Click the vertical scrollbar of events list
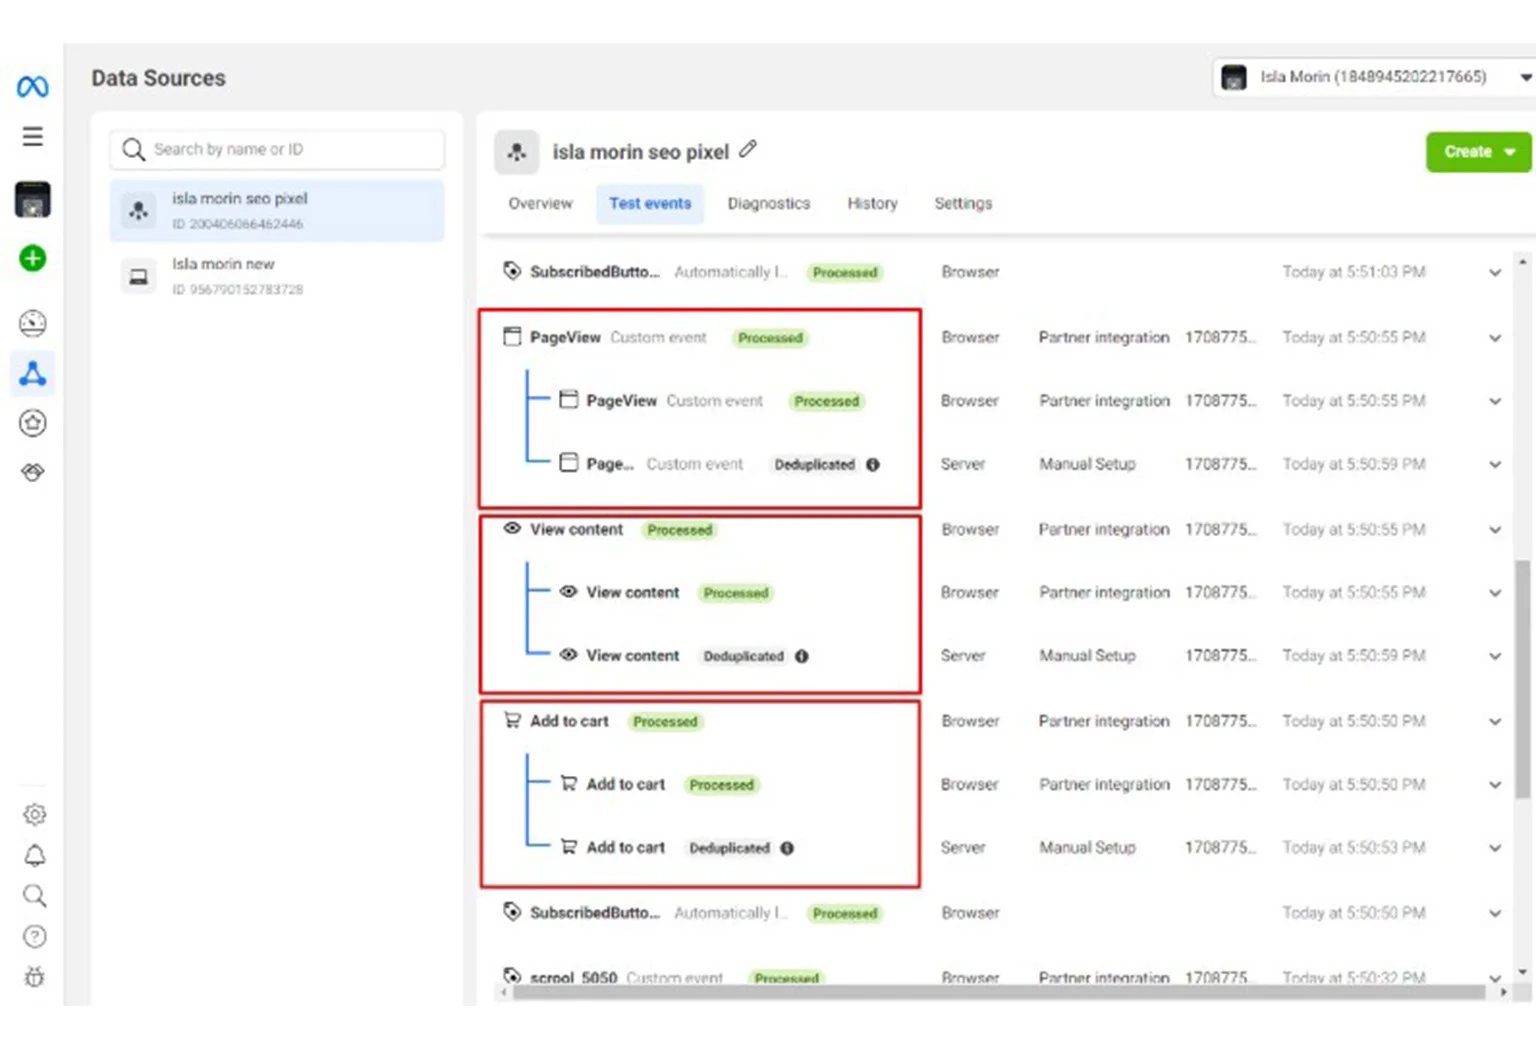 [x=1523, y=680]
